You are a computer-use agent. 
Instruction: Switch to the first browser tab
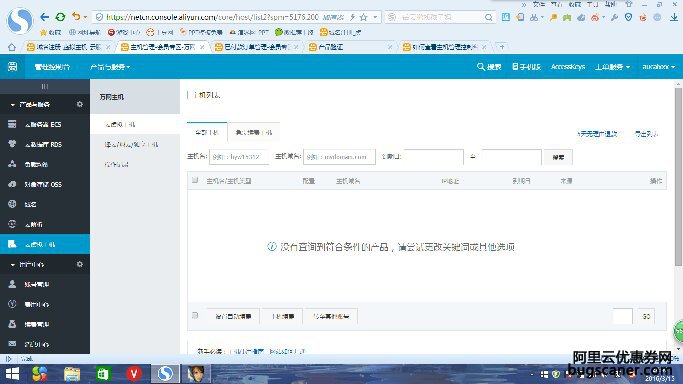click(68, 47)
